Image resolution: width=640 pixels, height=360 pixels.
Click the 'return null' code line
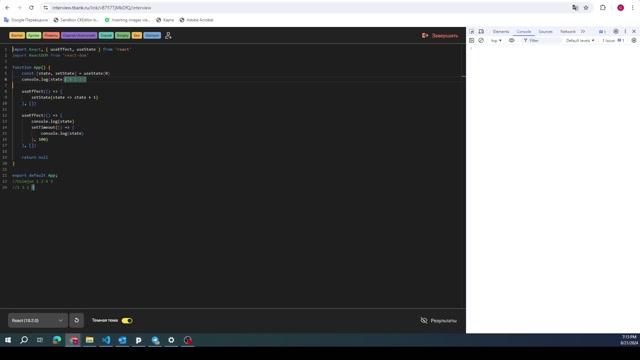pos(35,157)
